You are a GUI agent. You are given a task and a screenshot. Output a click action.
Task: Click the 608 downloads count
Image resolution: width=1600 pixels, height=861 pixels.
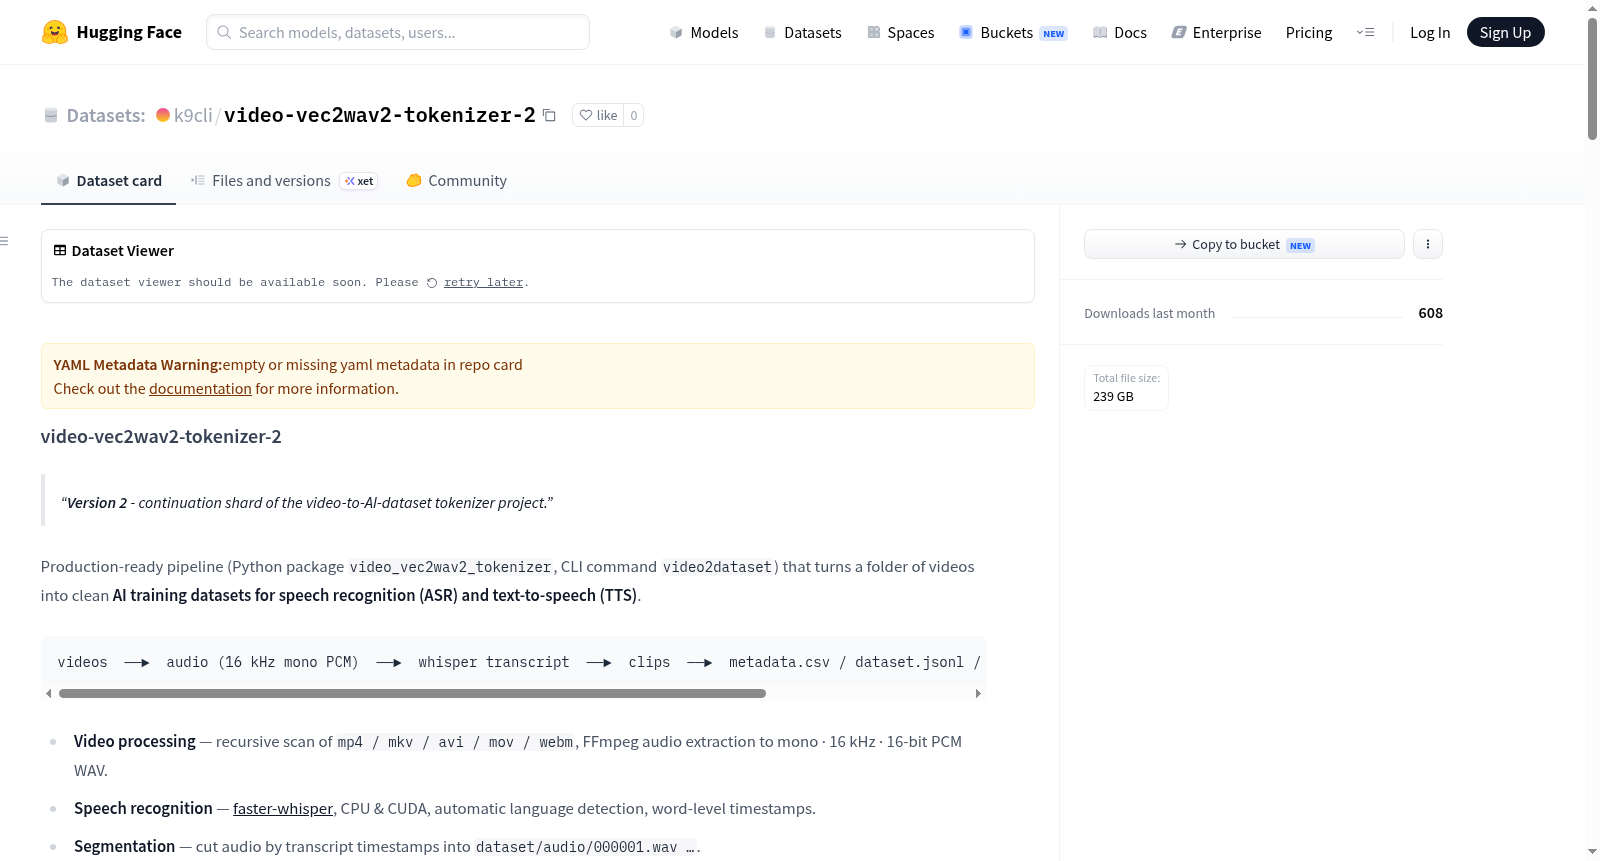click(1430, 313)
